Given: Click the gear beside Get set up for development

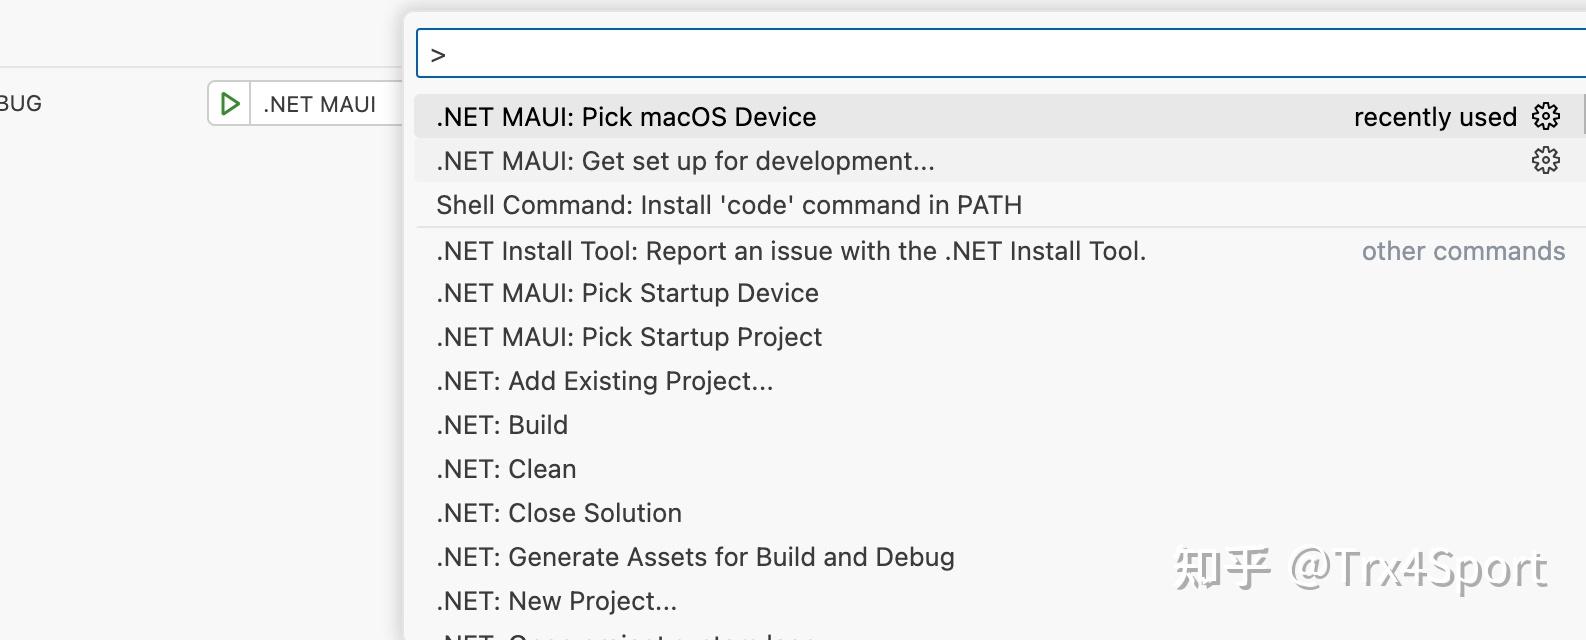Looking at the screenshot, I should [x=1547, y=160].
